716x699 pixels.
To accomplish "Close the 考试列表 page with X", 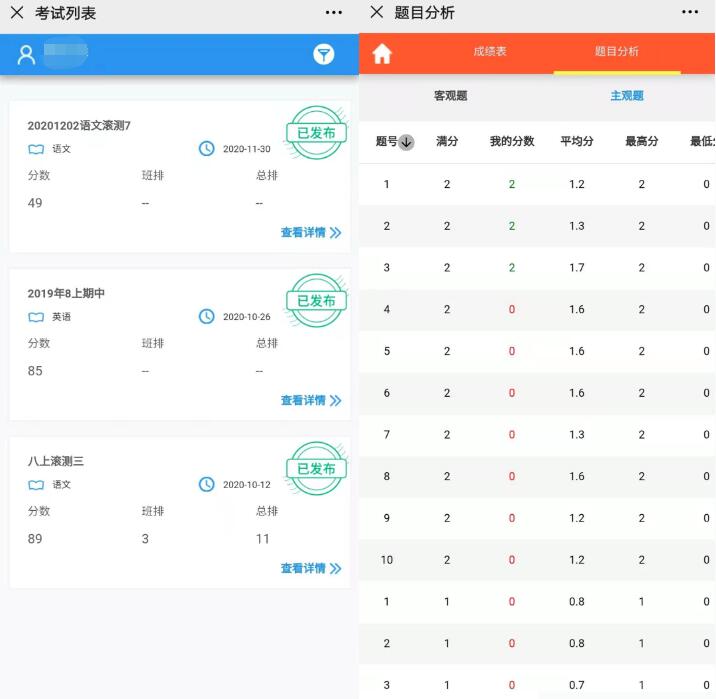I will (x=16, y=12).
